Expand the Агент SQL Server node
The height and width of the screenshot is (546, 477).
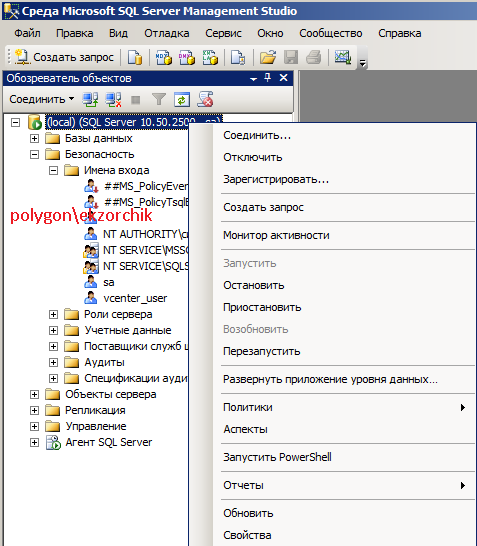point(34,443)
